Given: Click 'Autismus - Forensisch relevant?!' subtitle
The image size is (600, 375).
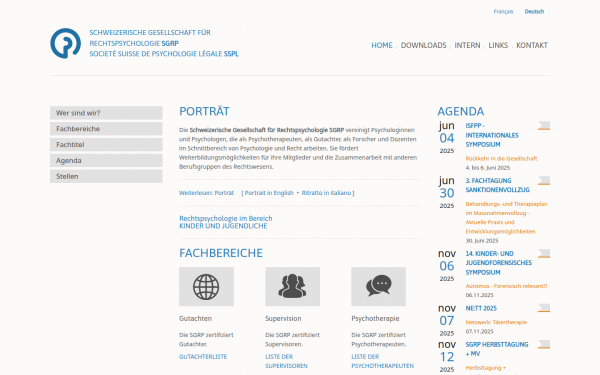Looking at the screenshot, I should click(x=506, y=286).
